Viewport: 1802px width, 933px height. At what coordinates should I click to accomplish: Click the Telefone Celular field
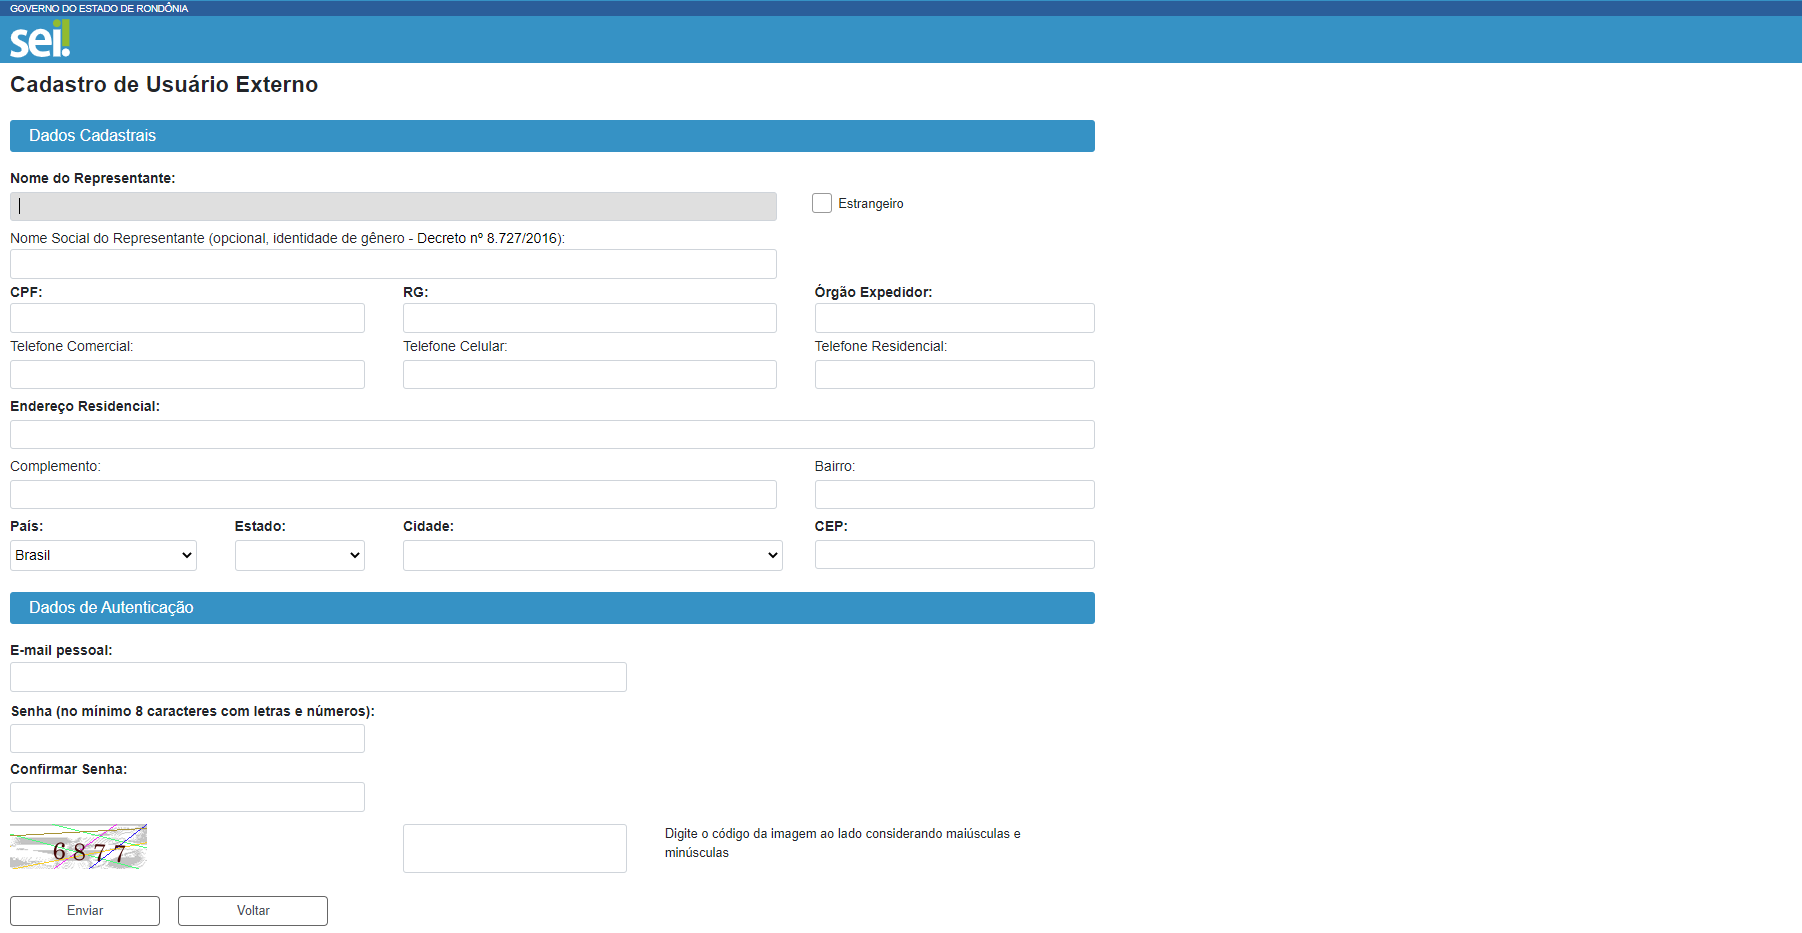click(x=589, y=374)
